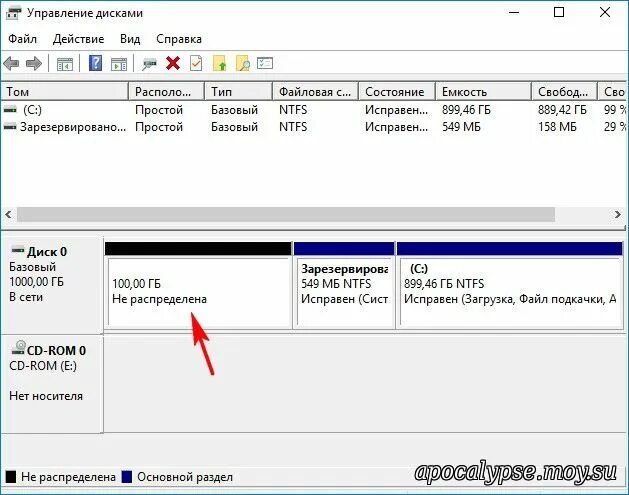Viewport: 629px width, 495px height.
Task: Click the 158 МБ free space cell
Action: (557, 127)
